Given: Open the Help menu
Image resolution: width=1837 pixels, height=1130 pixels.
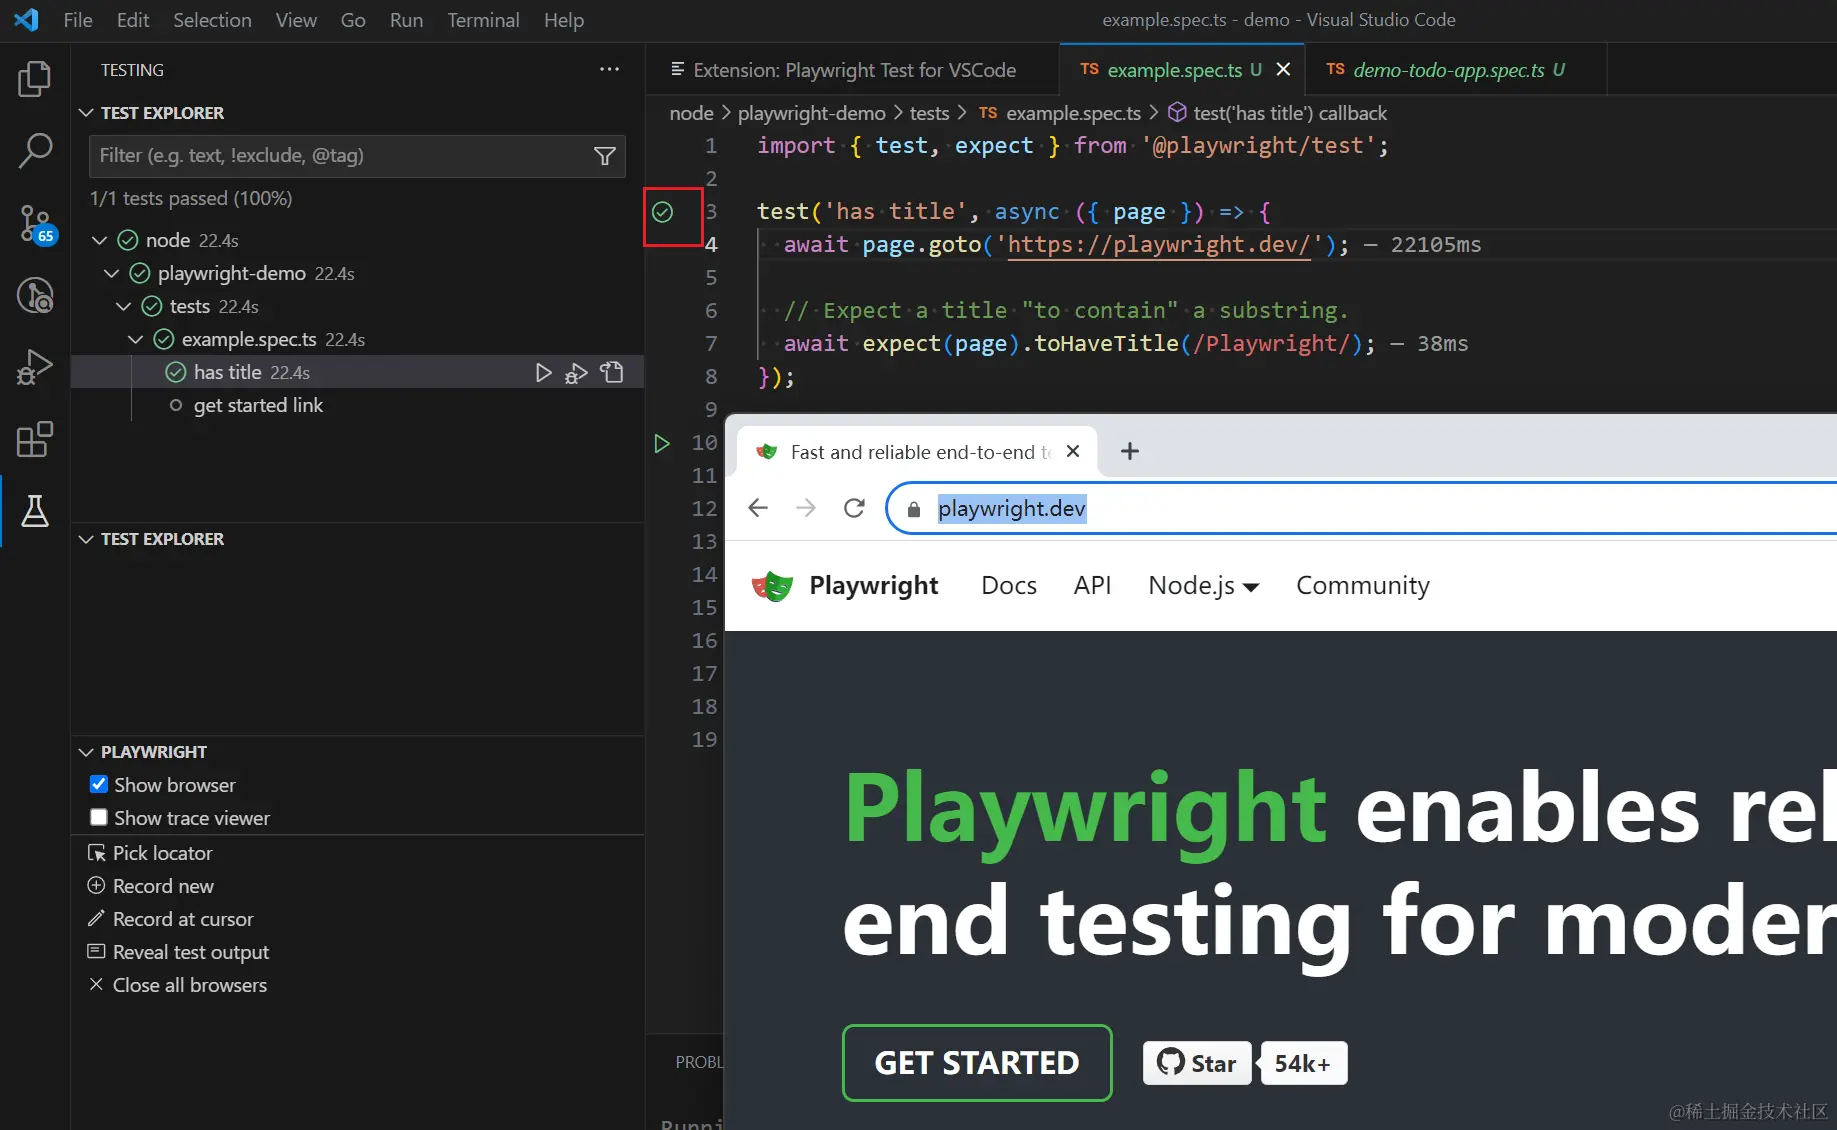Looking at the screenshot, I should pos(564,20).
